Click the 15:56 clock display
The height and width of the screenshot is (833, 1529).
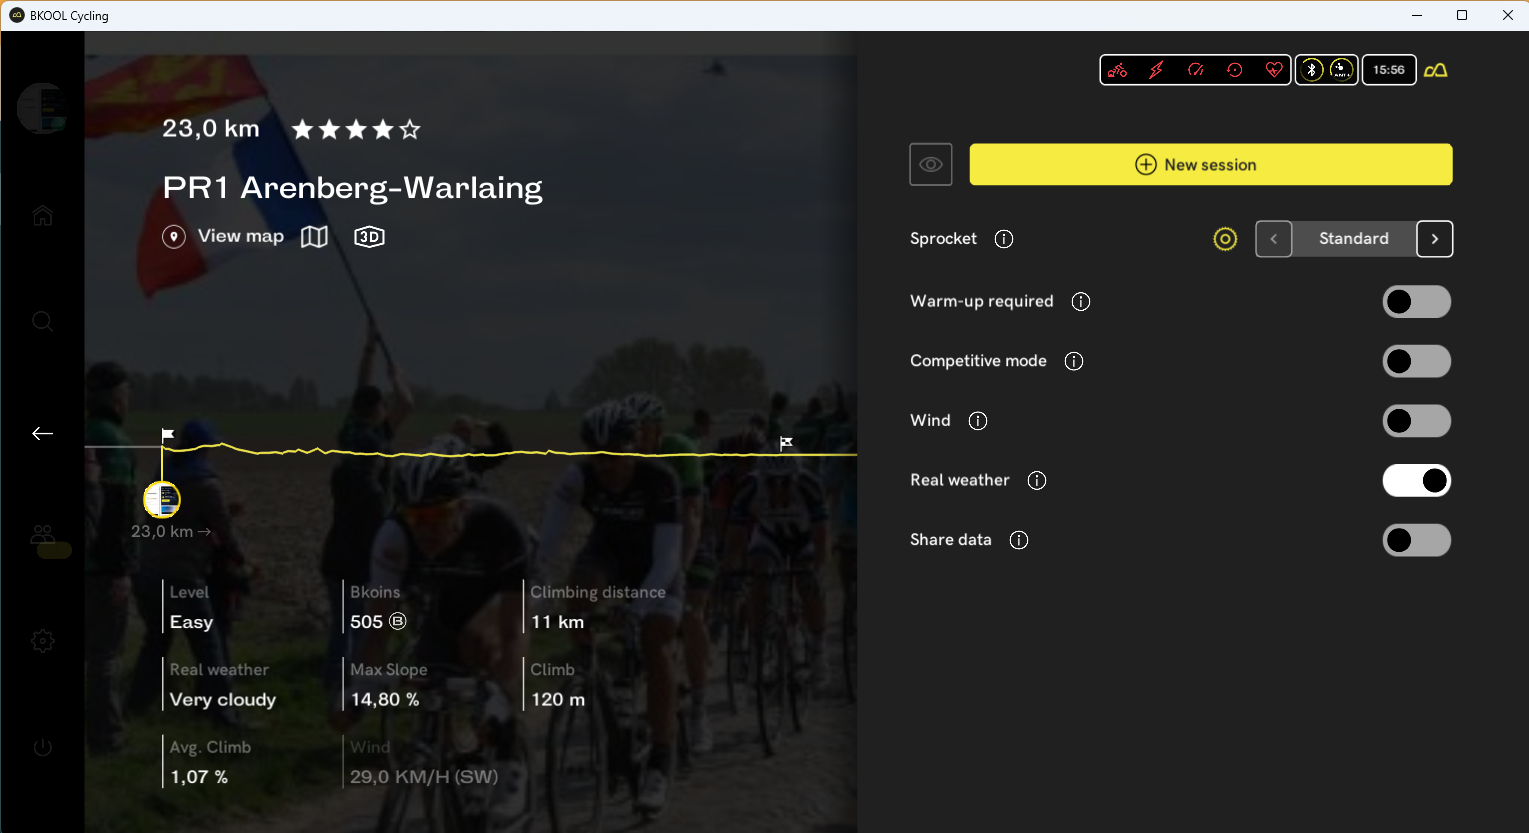tap(1389, 70)
